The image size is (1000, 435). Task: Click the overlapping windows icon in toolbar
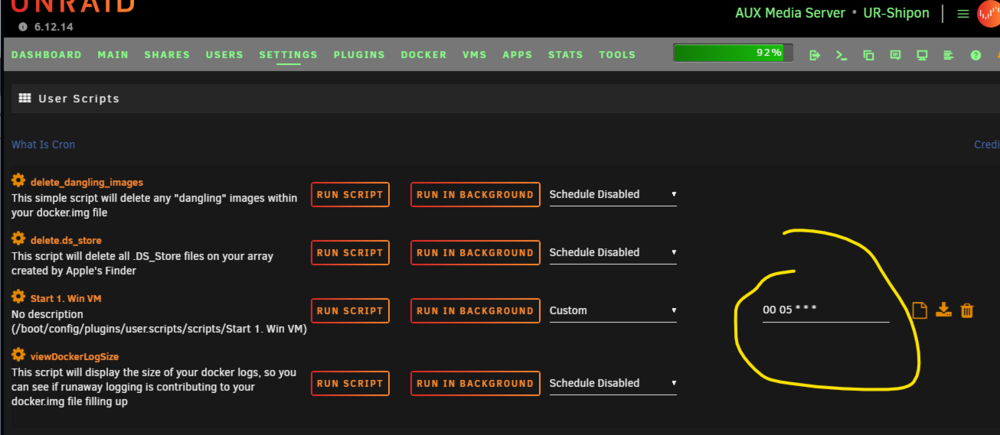(869, 55)
